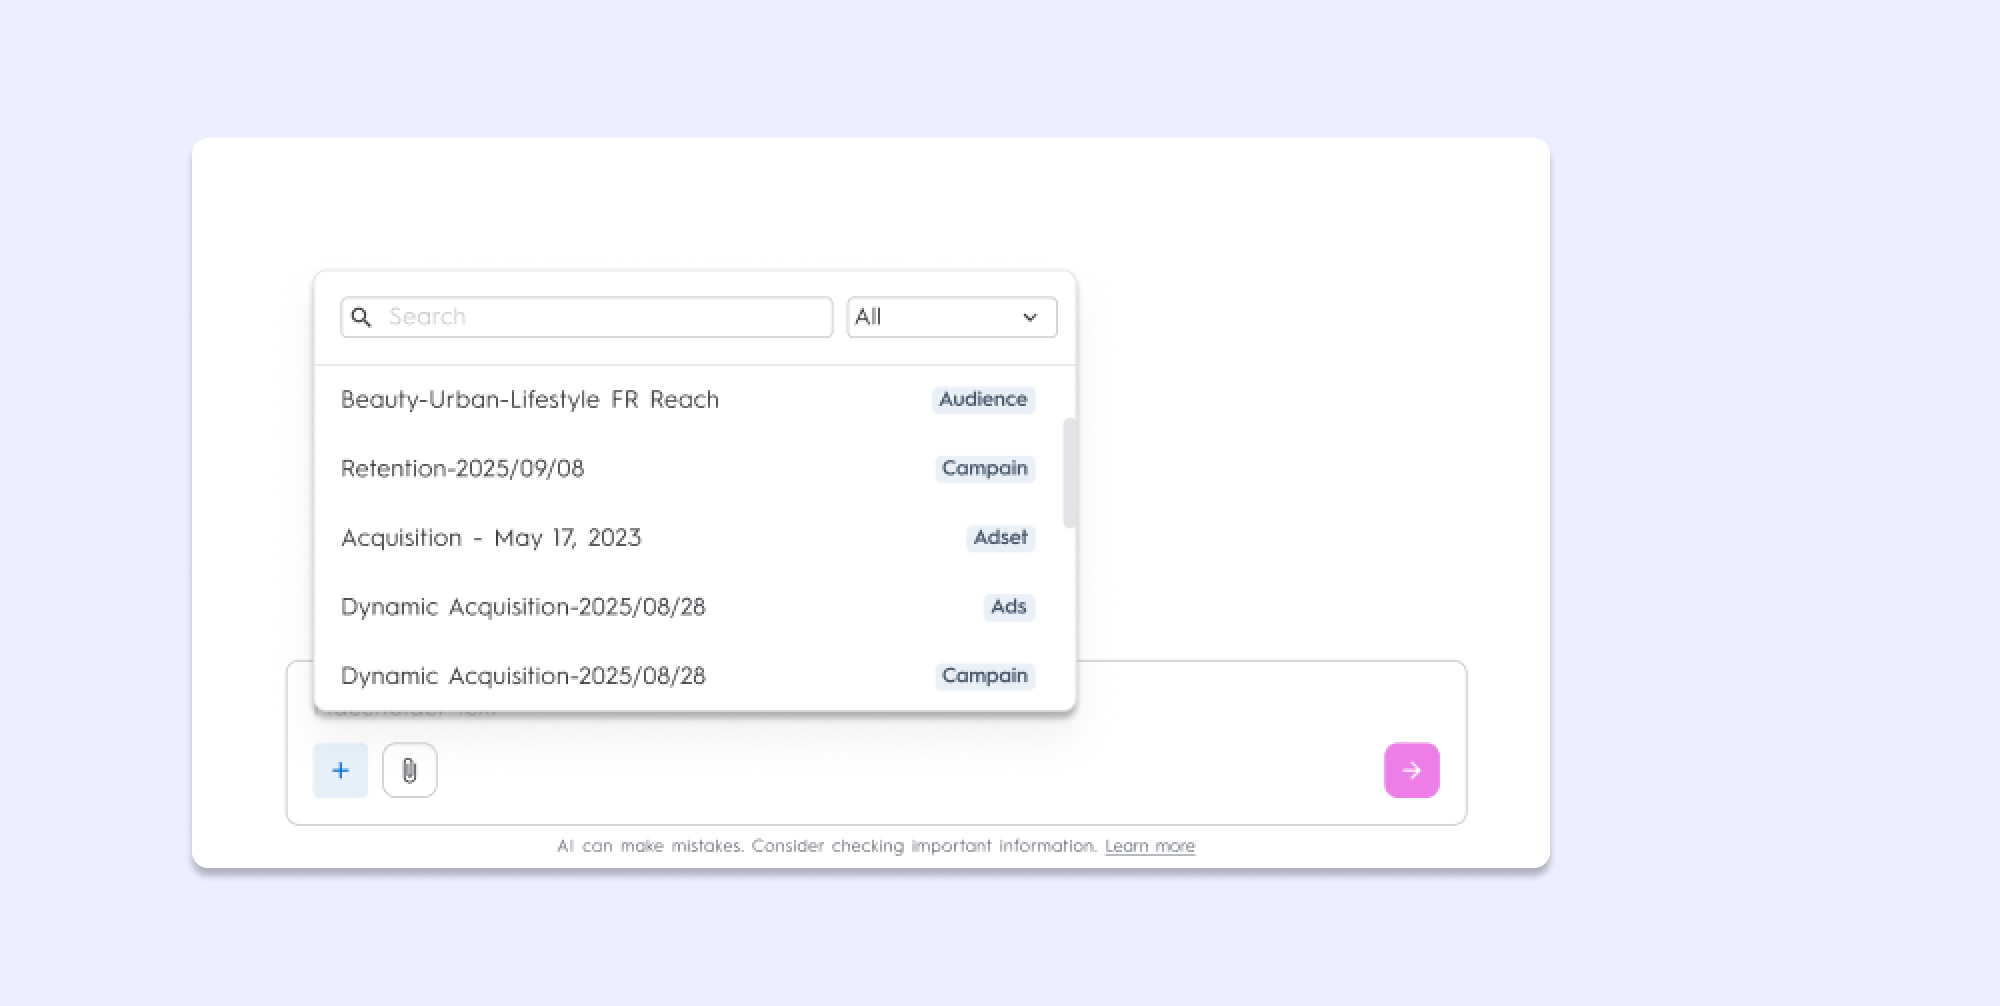Click the chevron on the All filter

[x=1030, y=317]
